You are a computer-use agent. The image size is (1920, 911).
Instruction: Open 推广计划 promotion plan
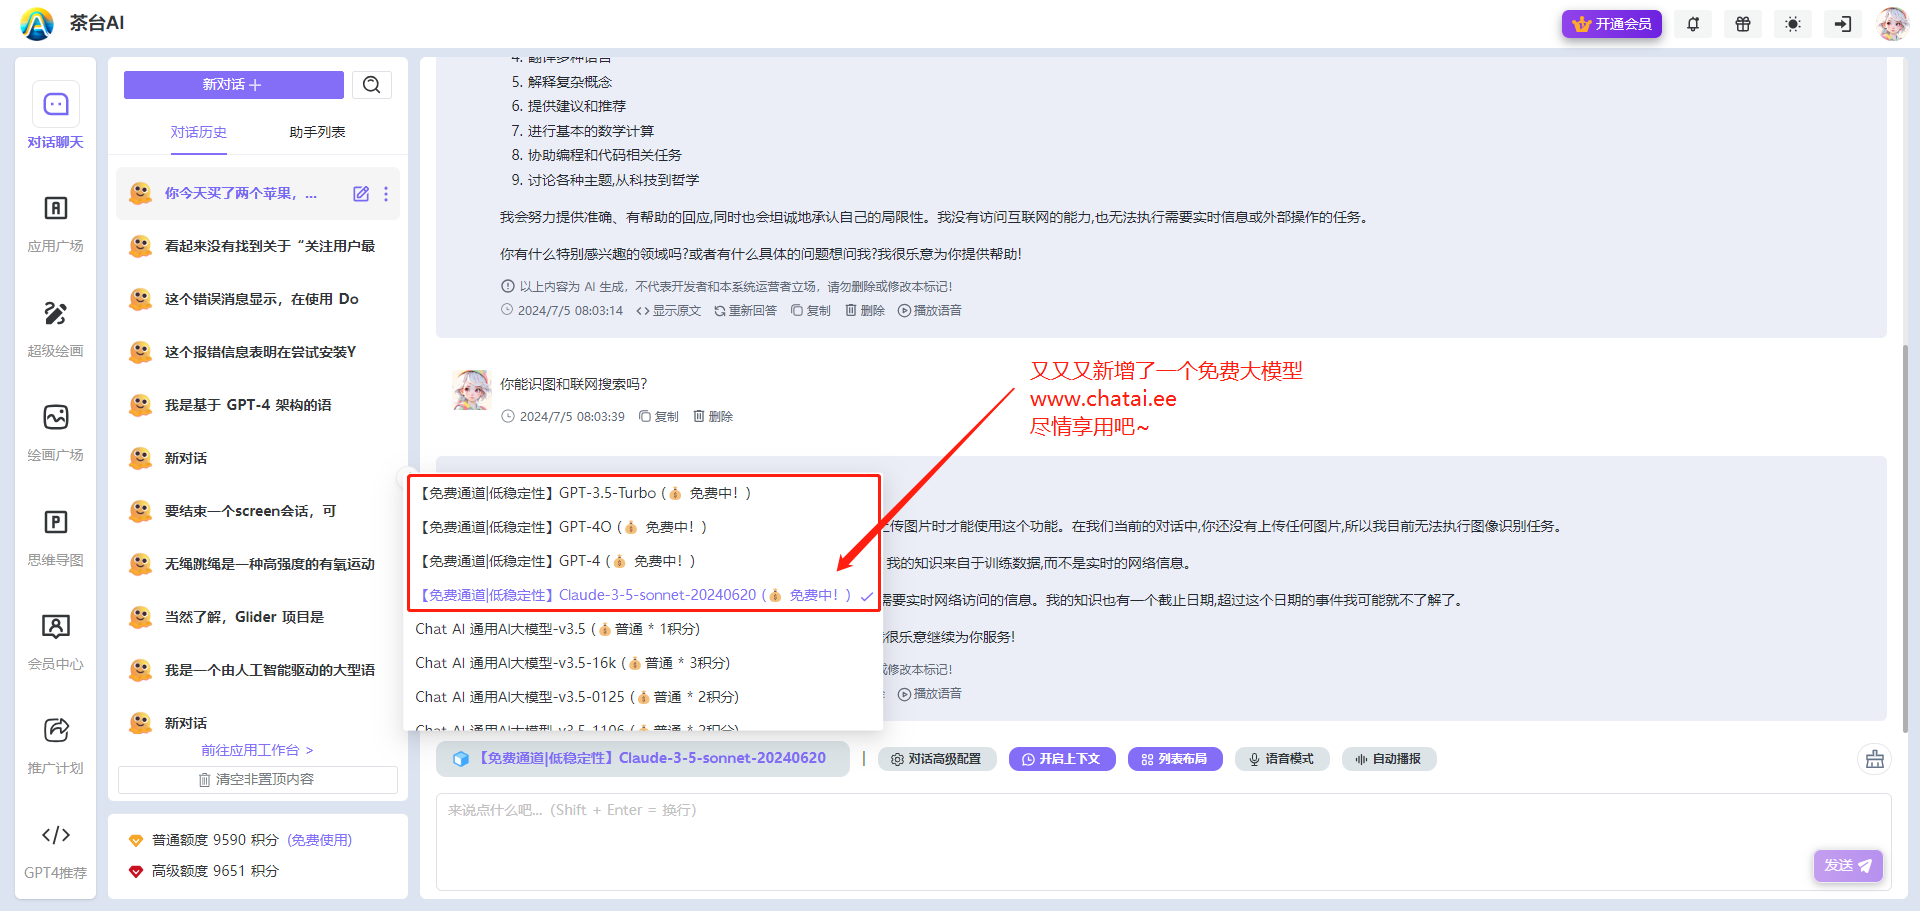click(x=56, y=746)
